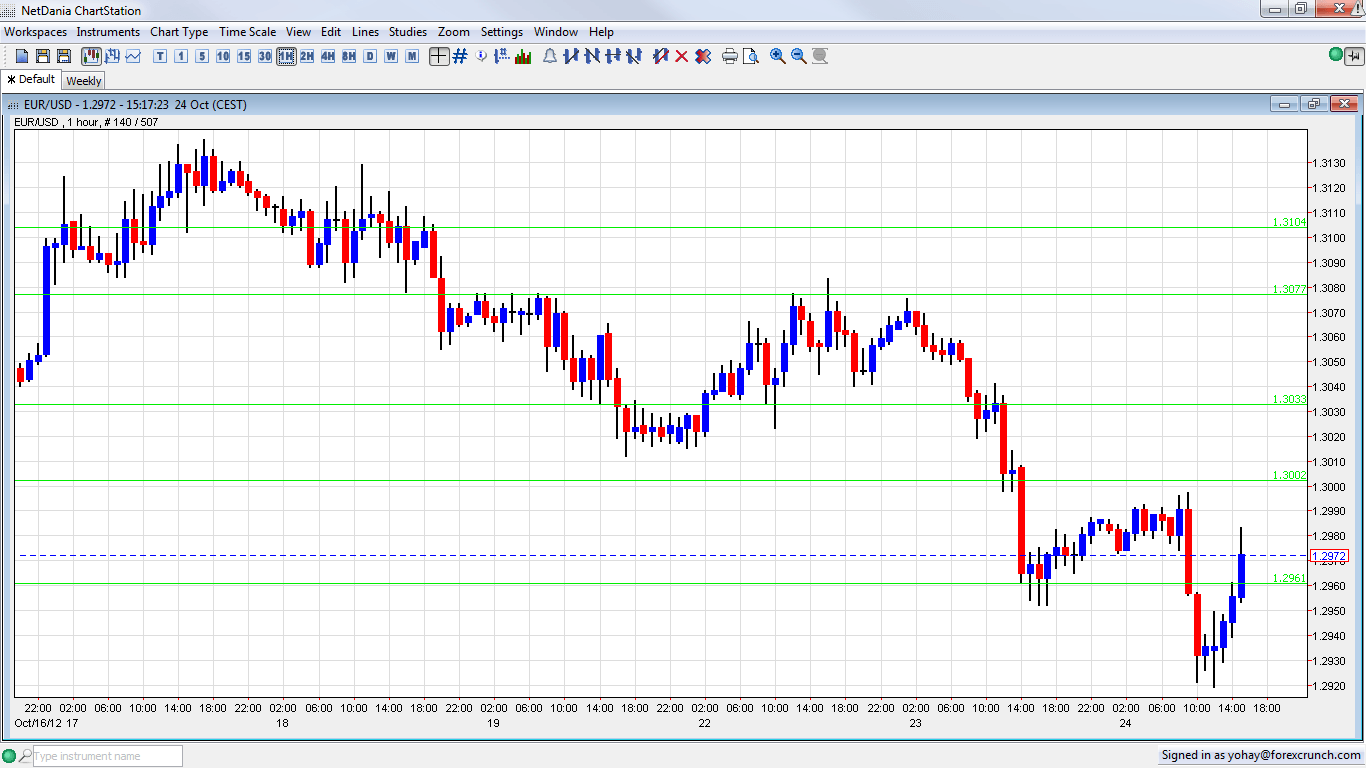Open the Instruments menu
Image resolution: width=1366 pixels, height=768 pixels.
(x=108, y=32)
